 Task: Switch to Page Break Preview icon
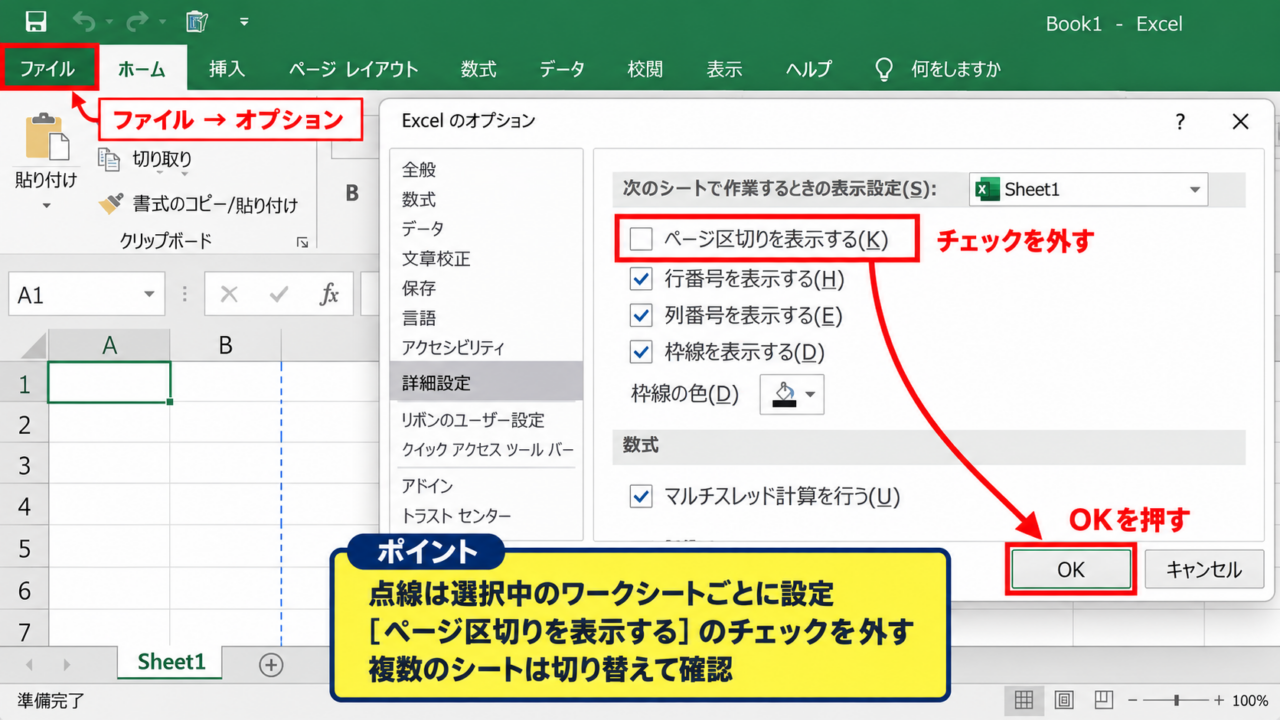coord(1103,700)
